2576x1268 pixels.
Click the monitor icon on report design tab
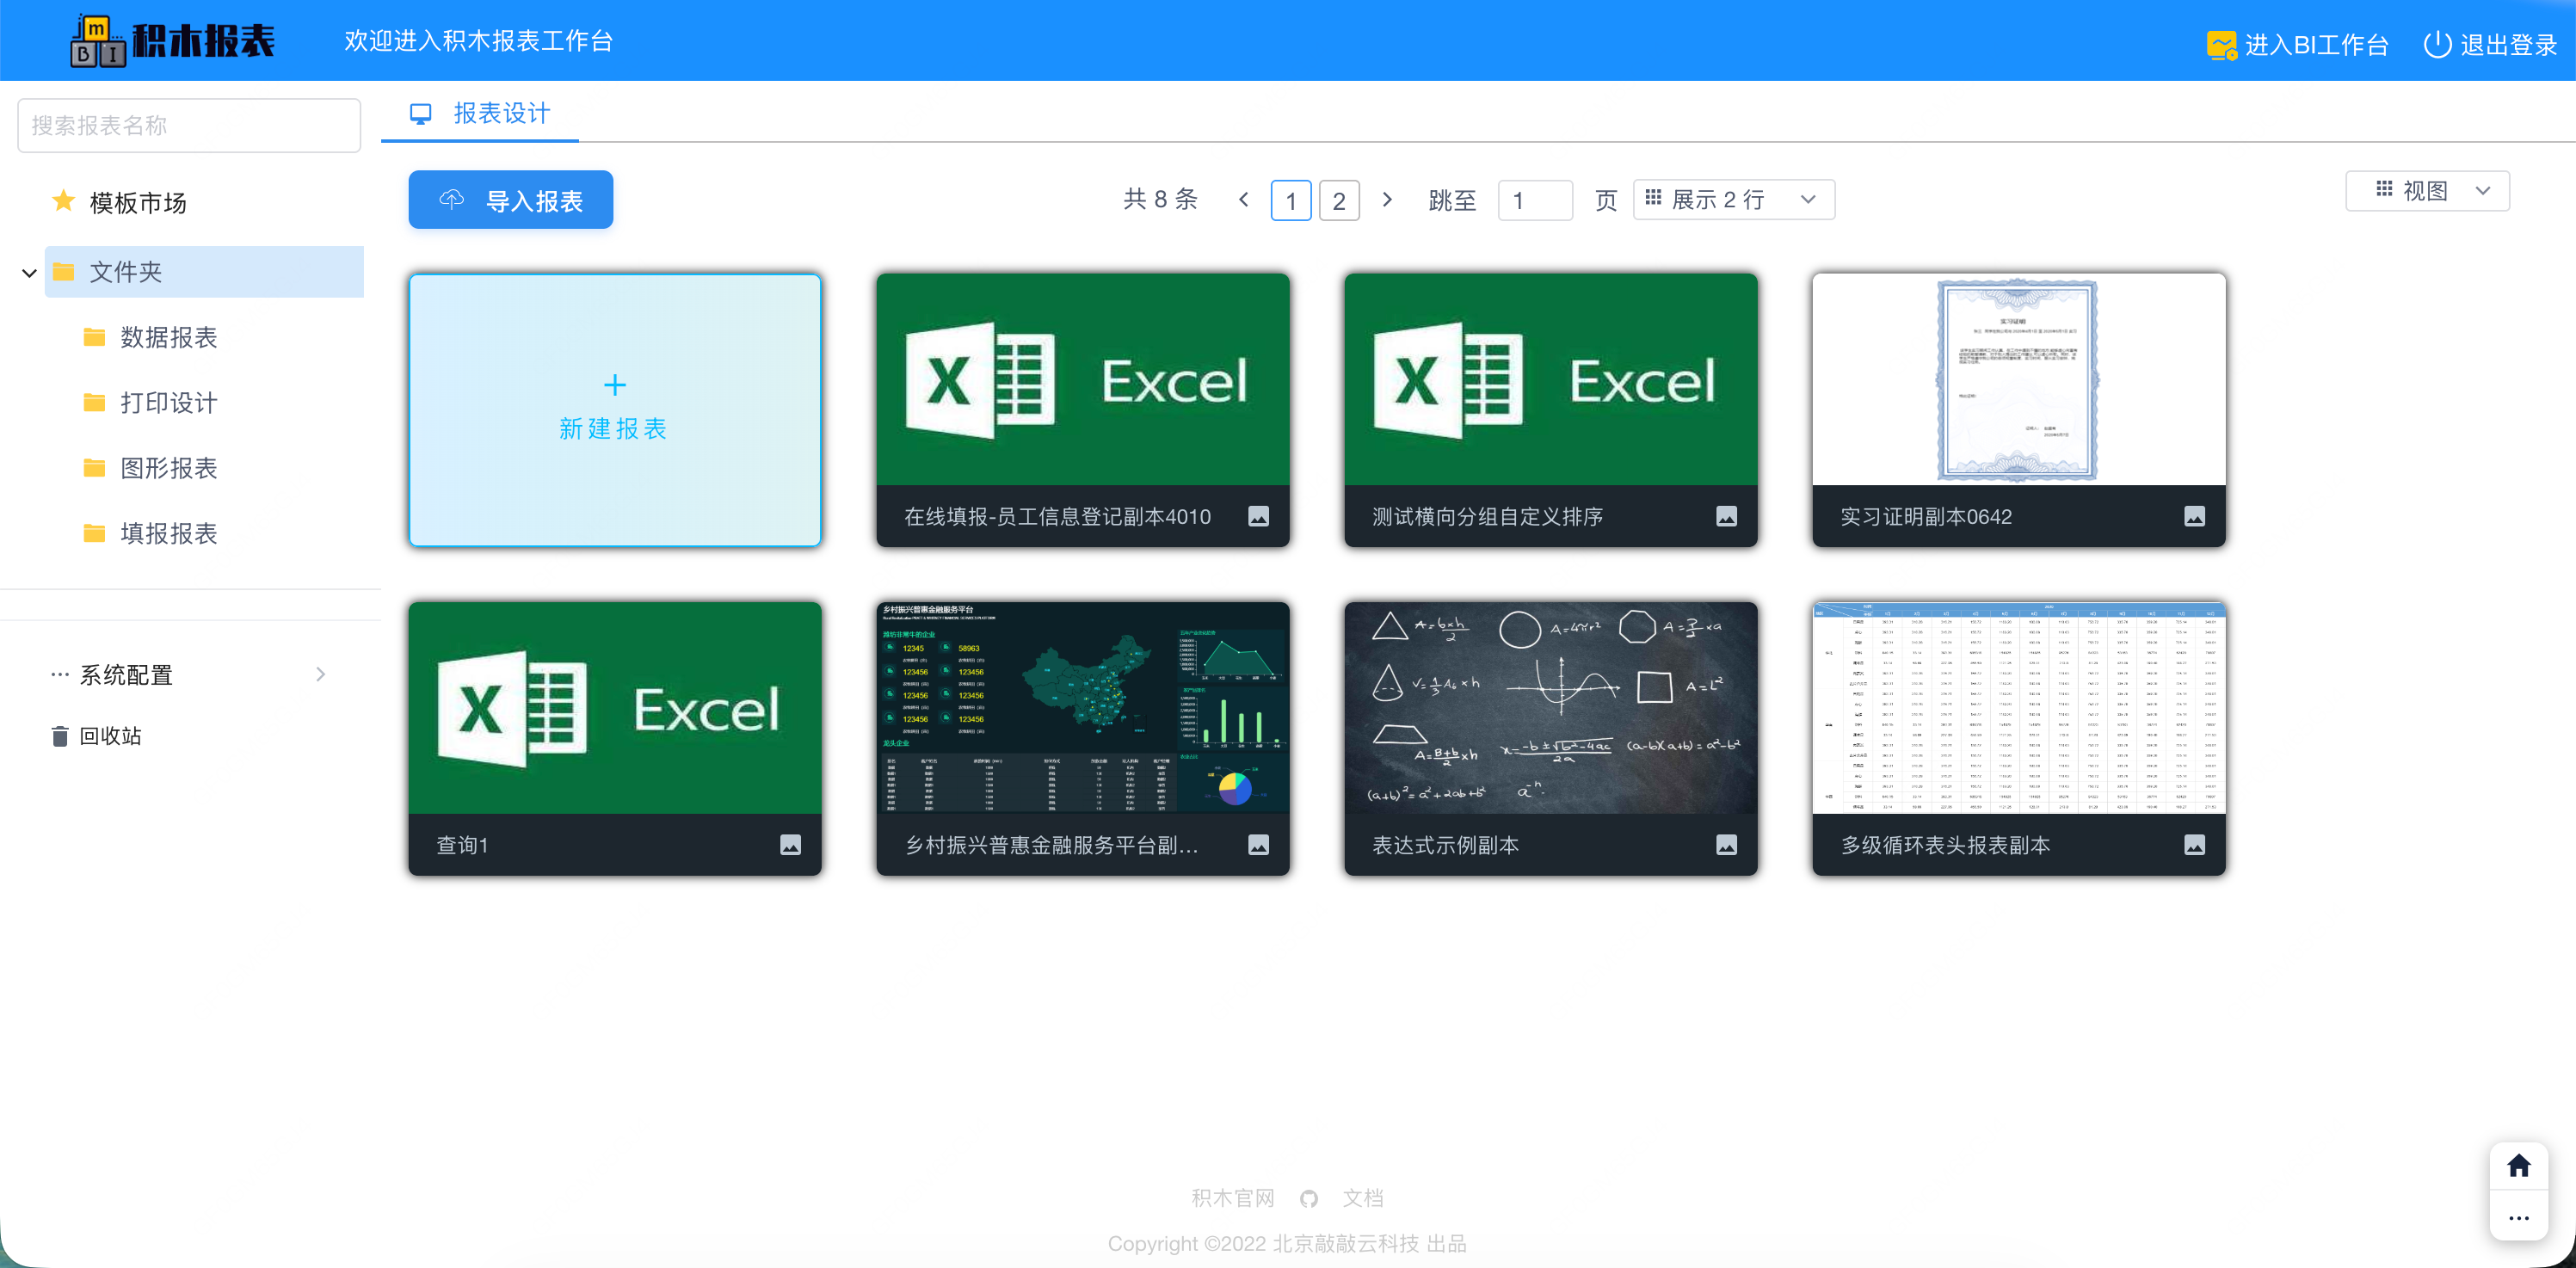pyautogui.click(x=421, y=114)
